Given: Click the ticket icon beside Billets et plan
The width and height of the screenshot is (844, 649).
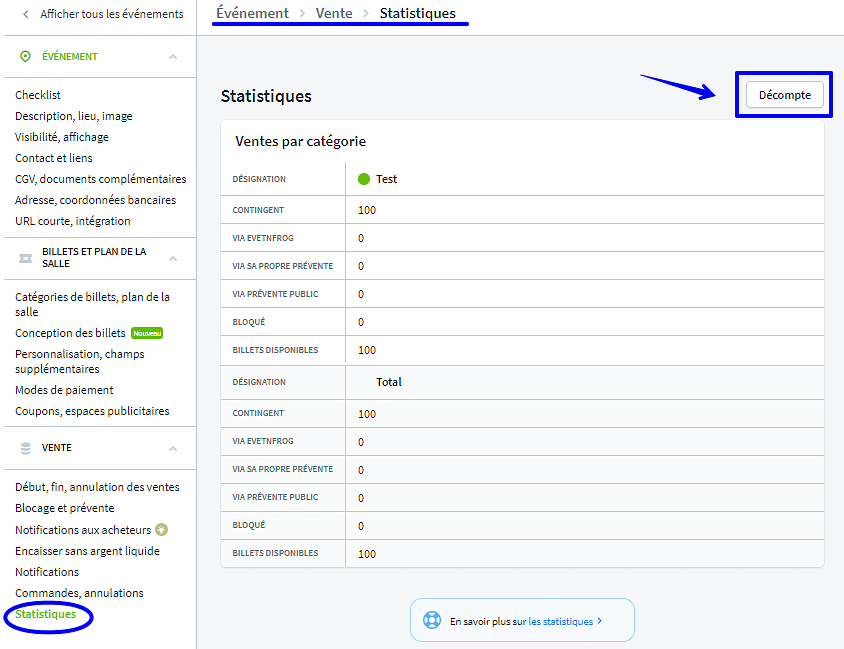Looking at the screenshot, I should tap(26, 258).
